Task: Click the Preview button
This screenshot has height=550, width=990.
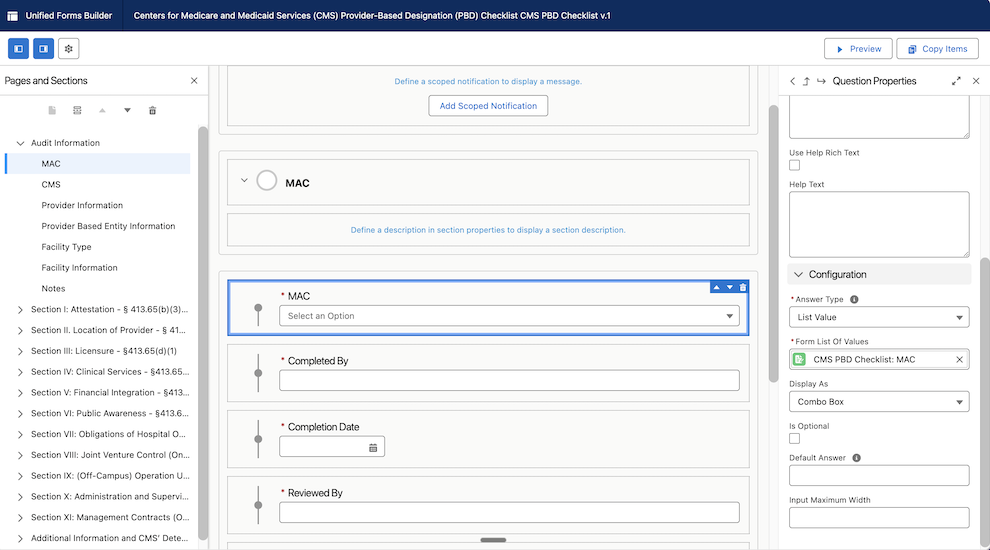Action: pos(858,49)
